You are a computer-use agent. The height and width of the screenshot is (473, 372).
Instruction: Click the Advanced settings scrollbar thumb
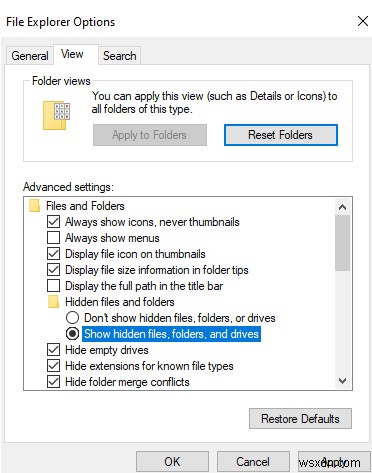(x=342, y=243)
